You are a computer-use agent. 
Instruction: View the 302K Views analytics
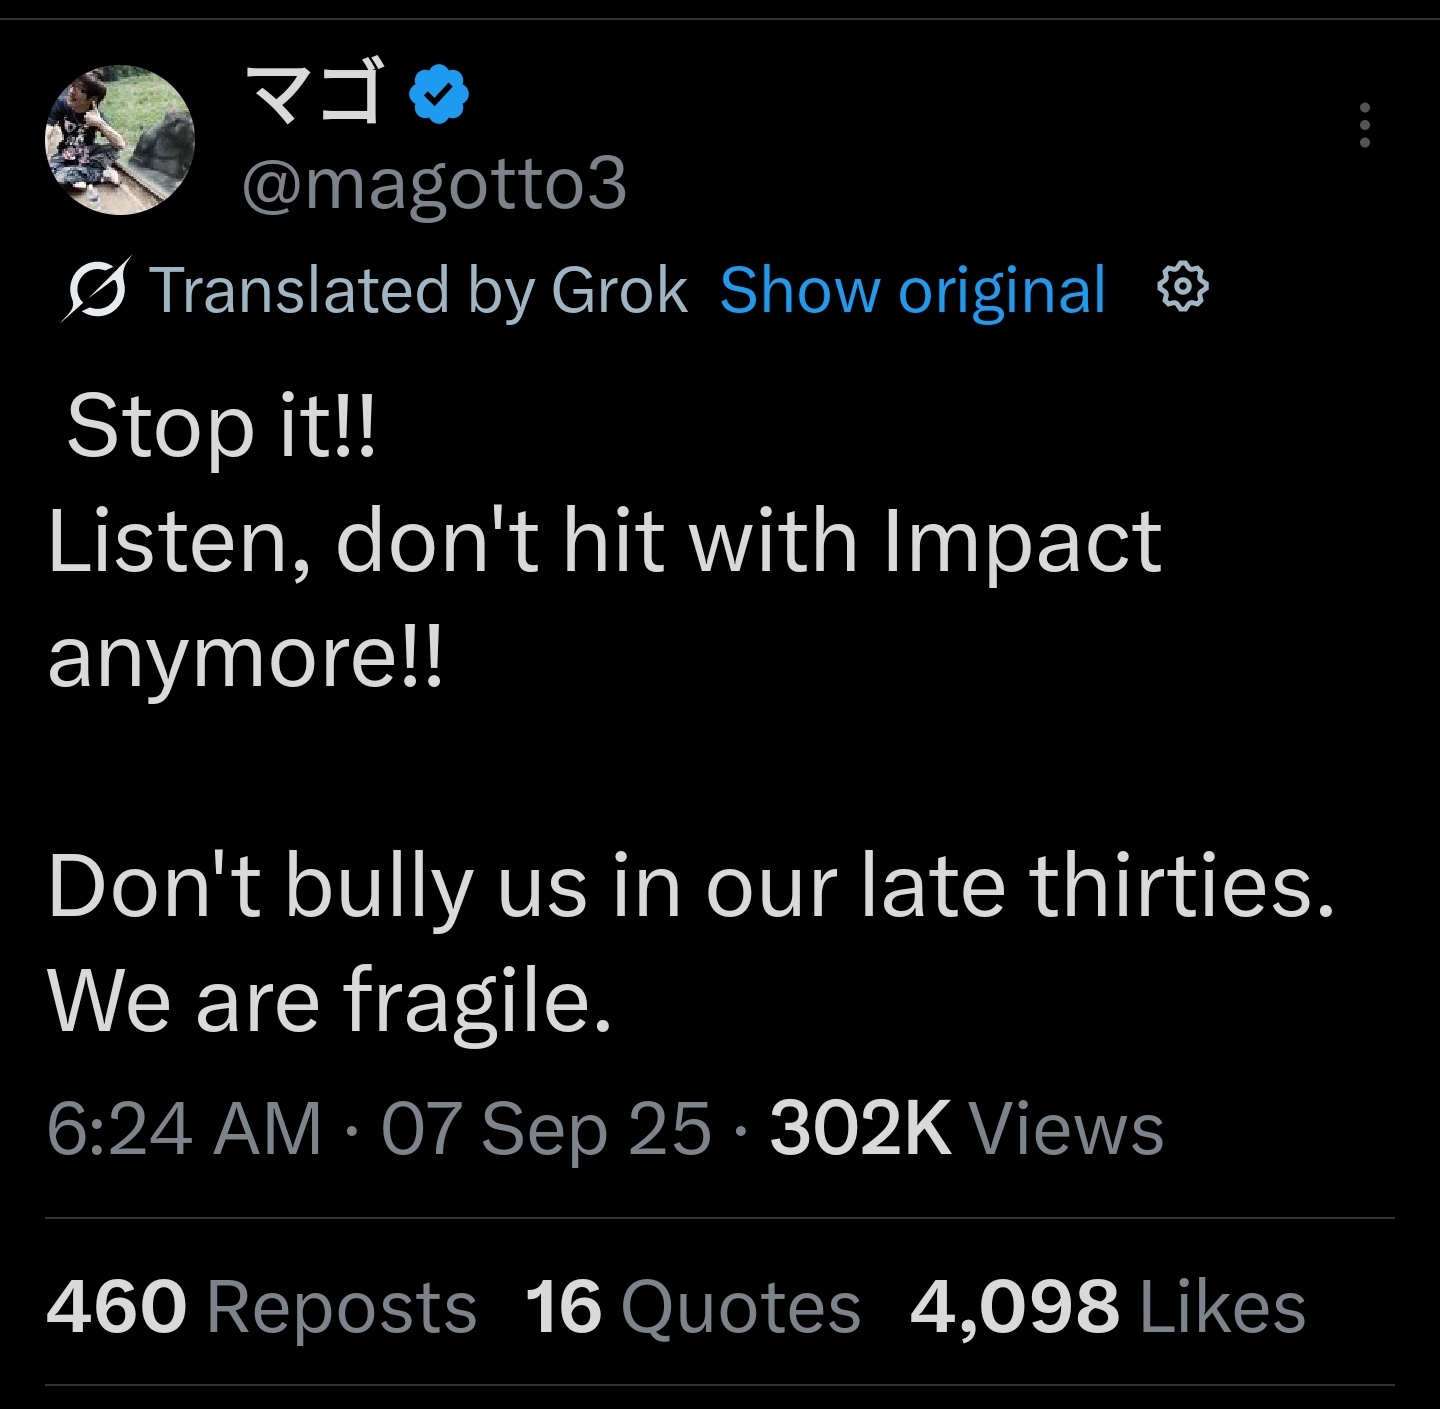pyautogui.click(x=966, y=1129)
